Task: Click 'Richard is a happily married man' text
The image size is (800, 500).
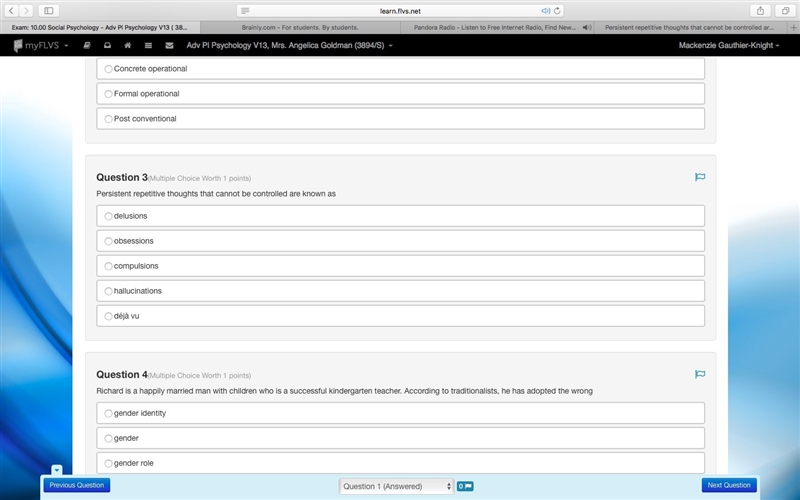Action: [x=344, y=391]
